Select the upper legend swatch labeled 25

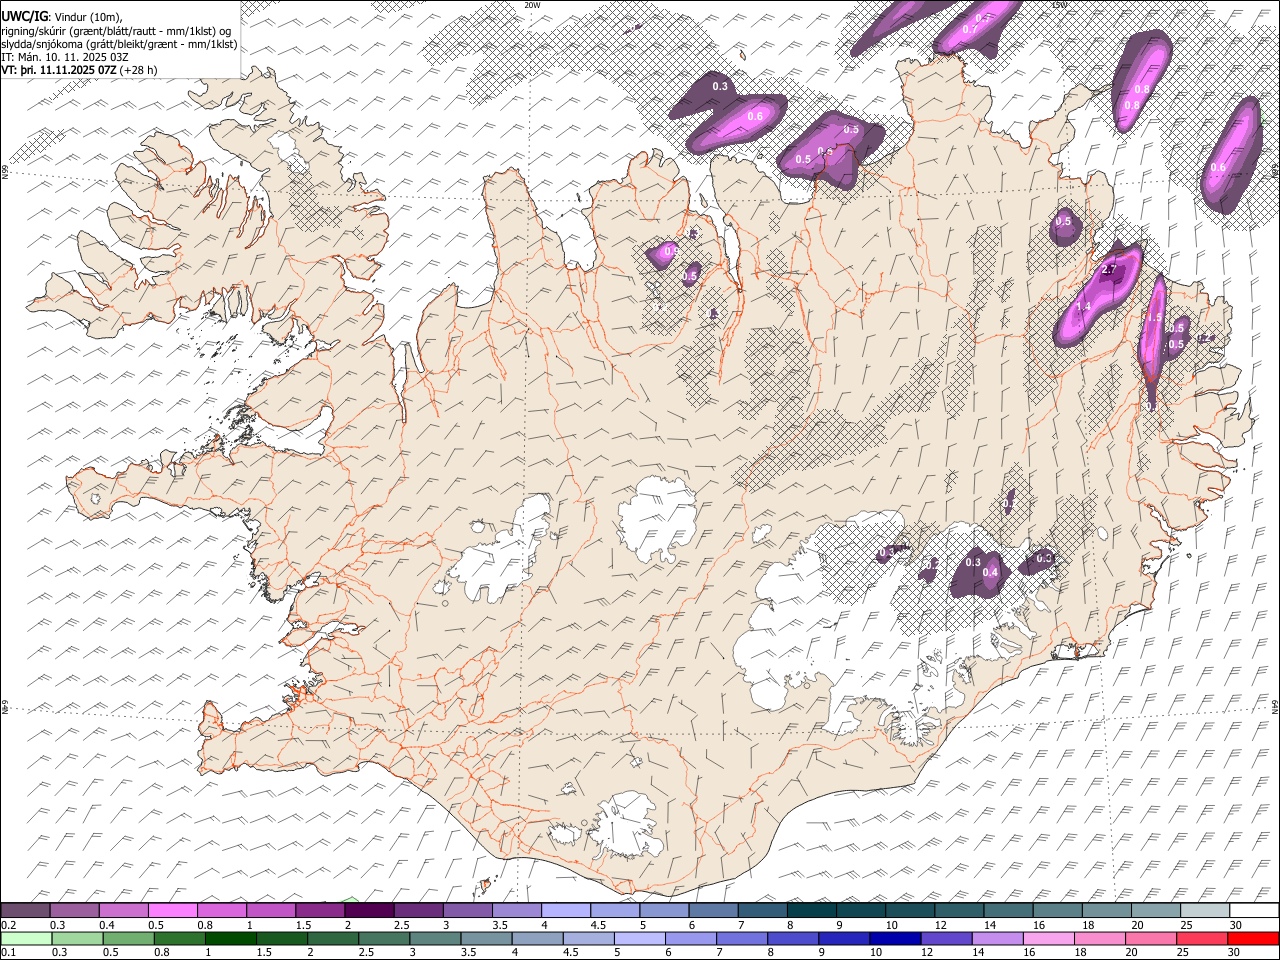[1205, 910]
